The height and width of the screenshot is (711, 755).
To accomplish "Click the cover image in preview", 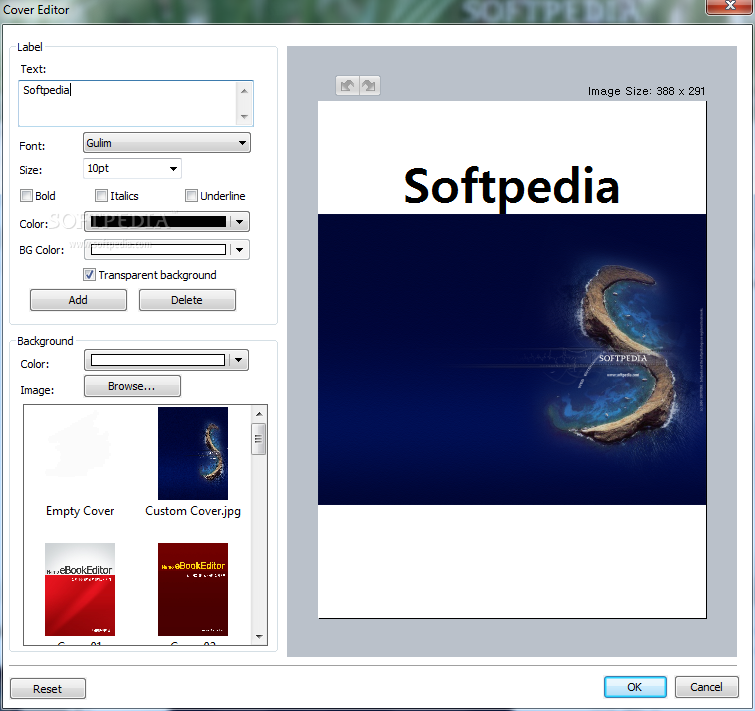I will (x=512, y=359).
